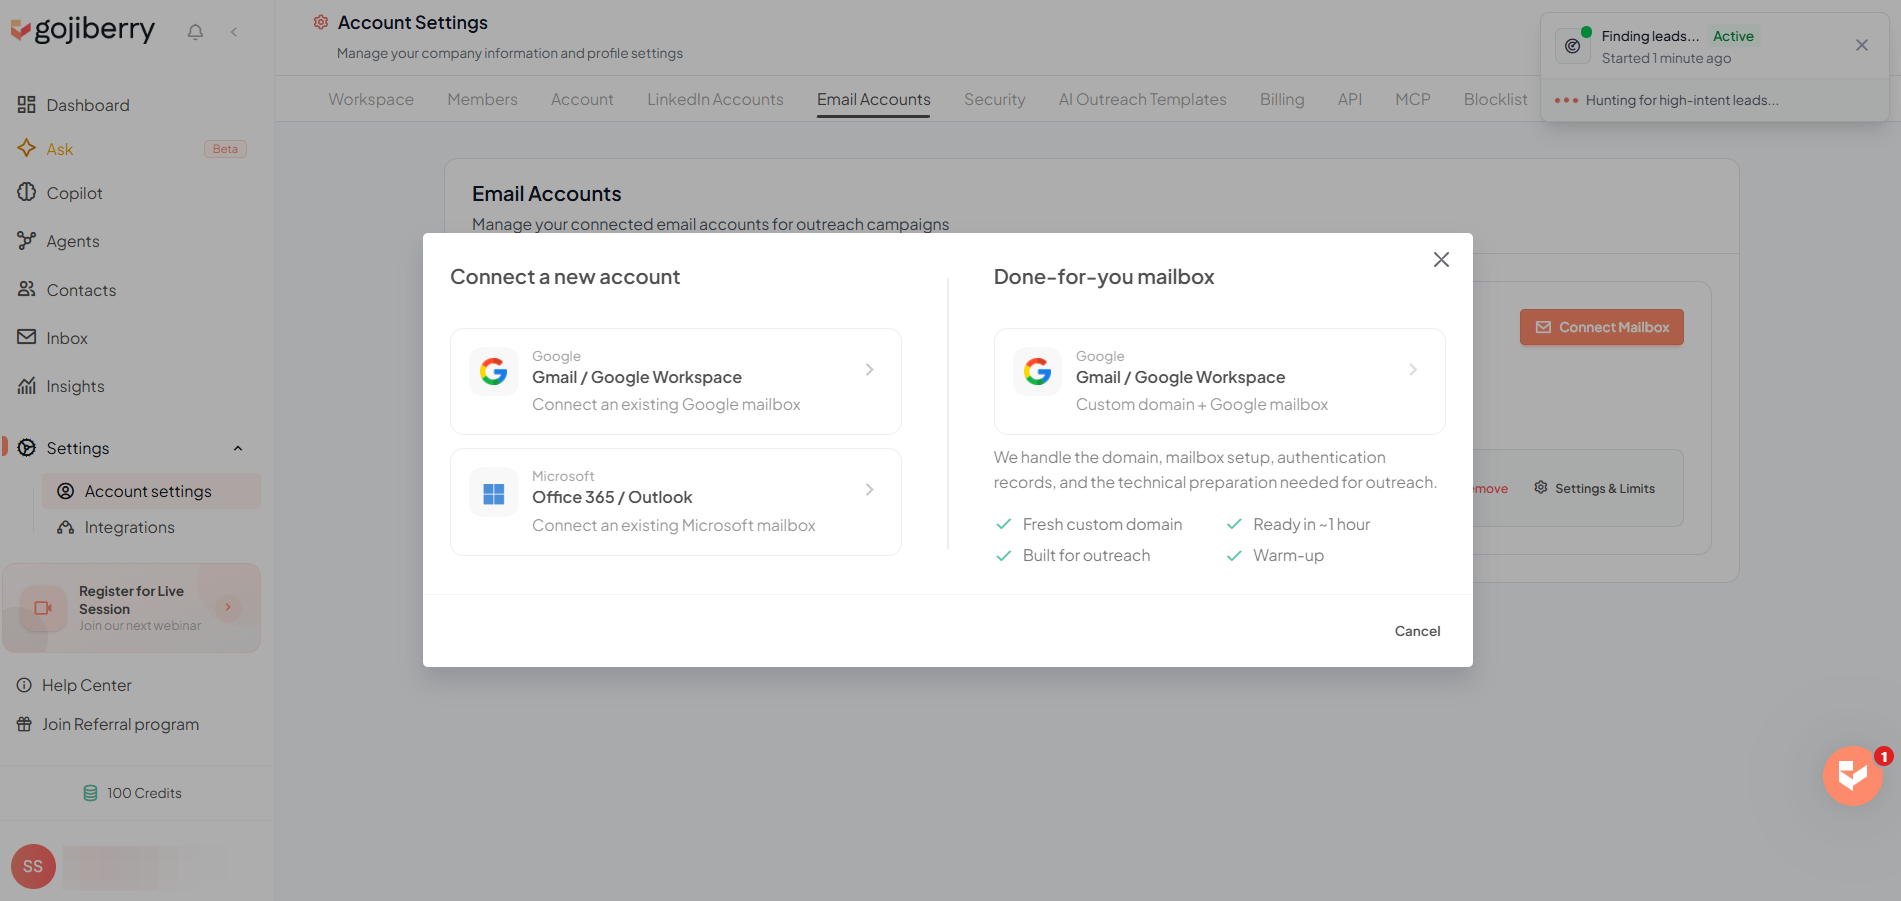Select Account settings in the sidebar
This screenshot has width=1901, height=901.
(x=151, y=491)
